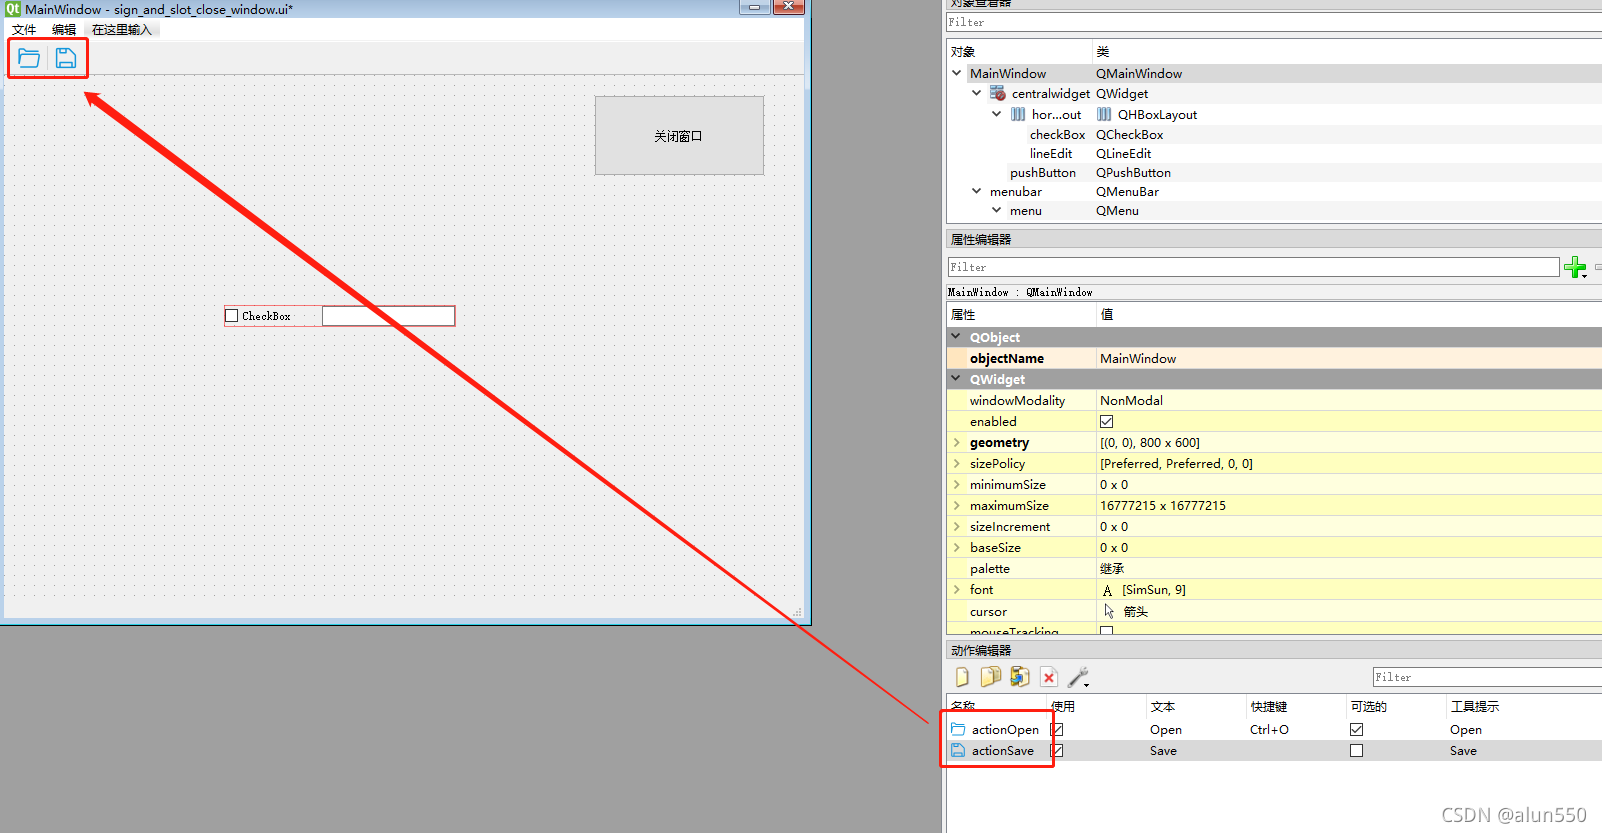Click the disk icon beside actionSave

(958, 750)
